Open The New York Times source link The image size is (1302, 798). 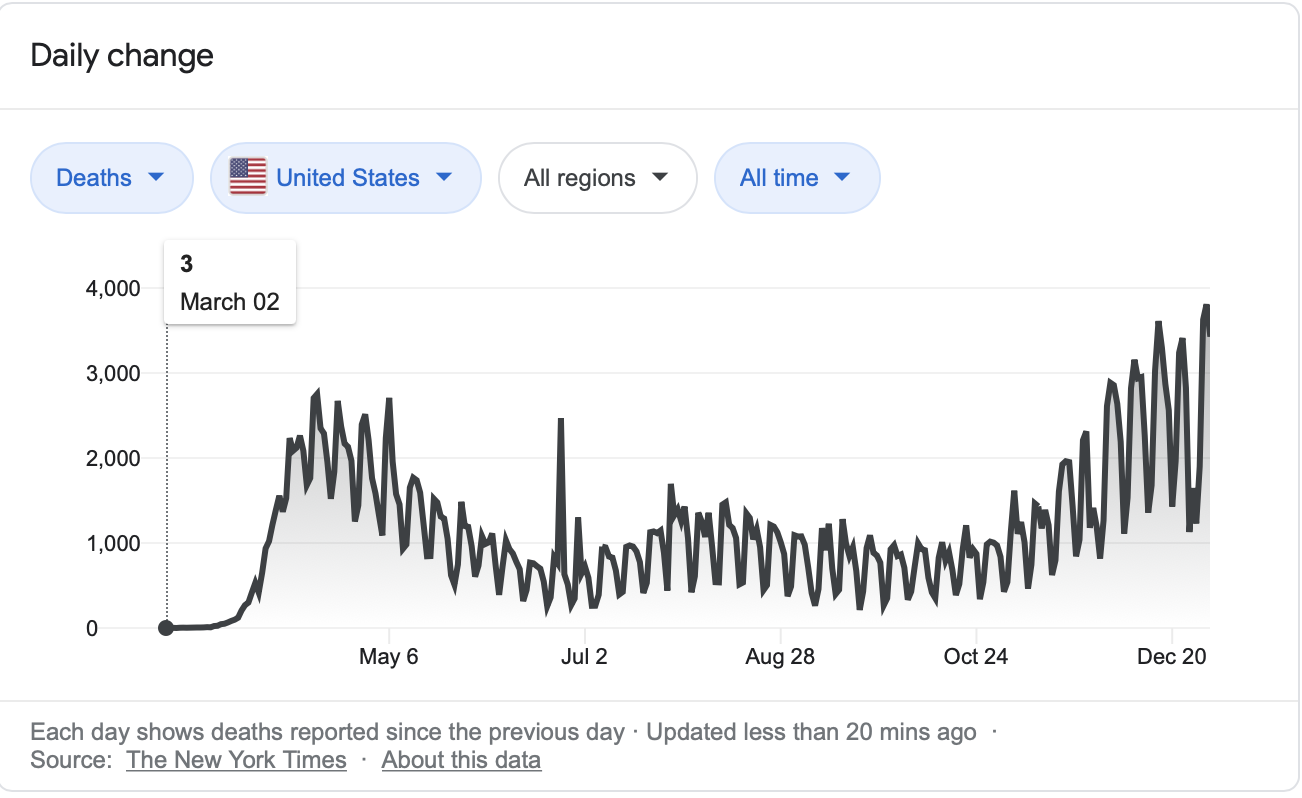point(236,760)
